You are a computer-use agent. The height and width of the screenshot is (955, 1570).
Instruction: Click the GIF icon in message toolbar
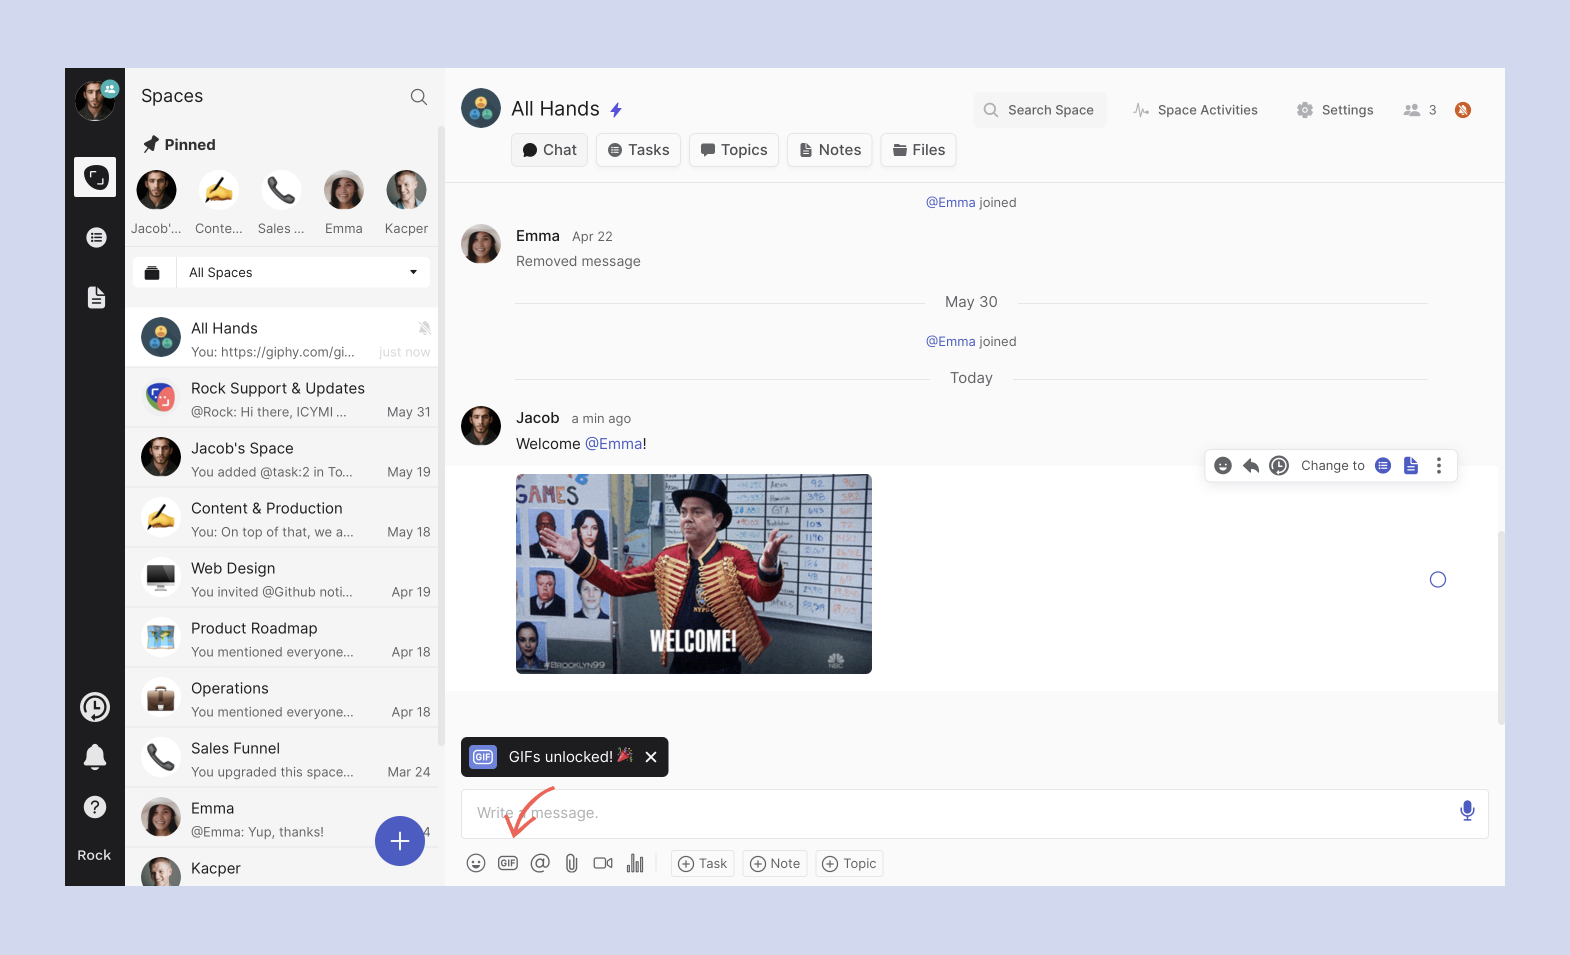(508, 863)
